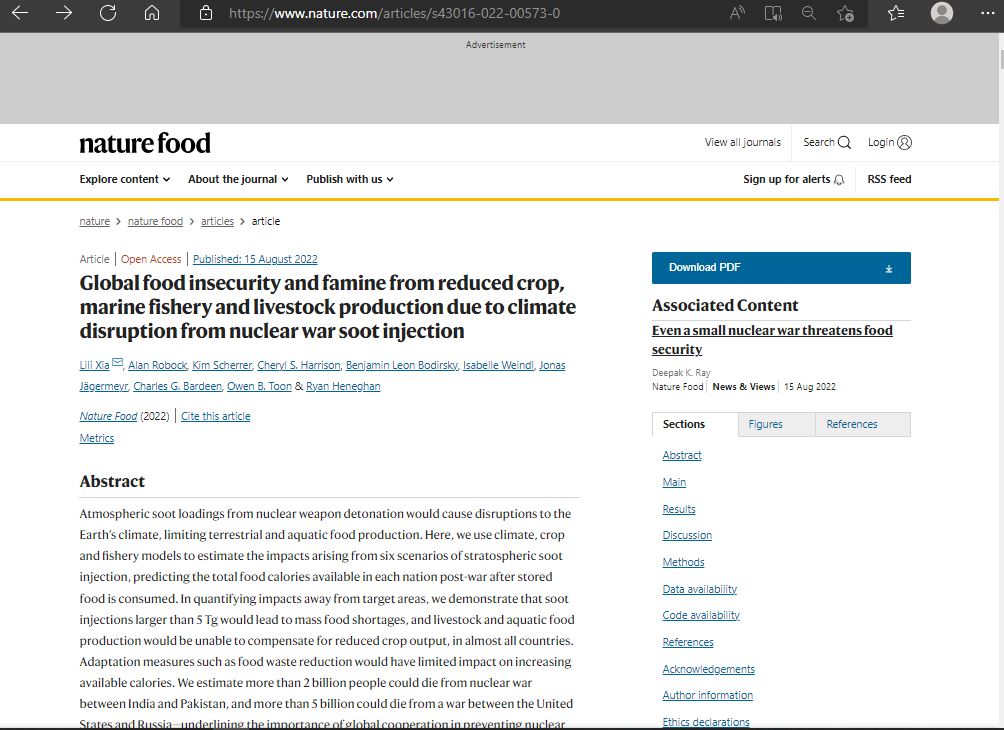The image size is (1004, 730).
Task: Click the Nature Food journal link under authors
Action: coord(108,416)
